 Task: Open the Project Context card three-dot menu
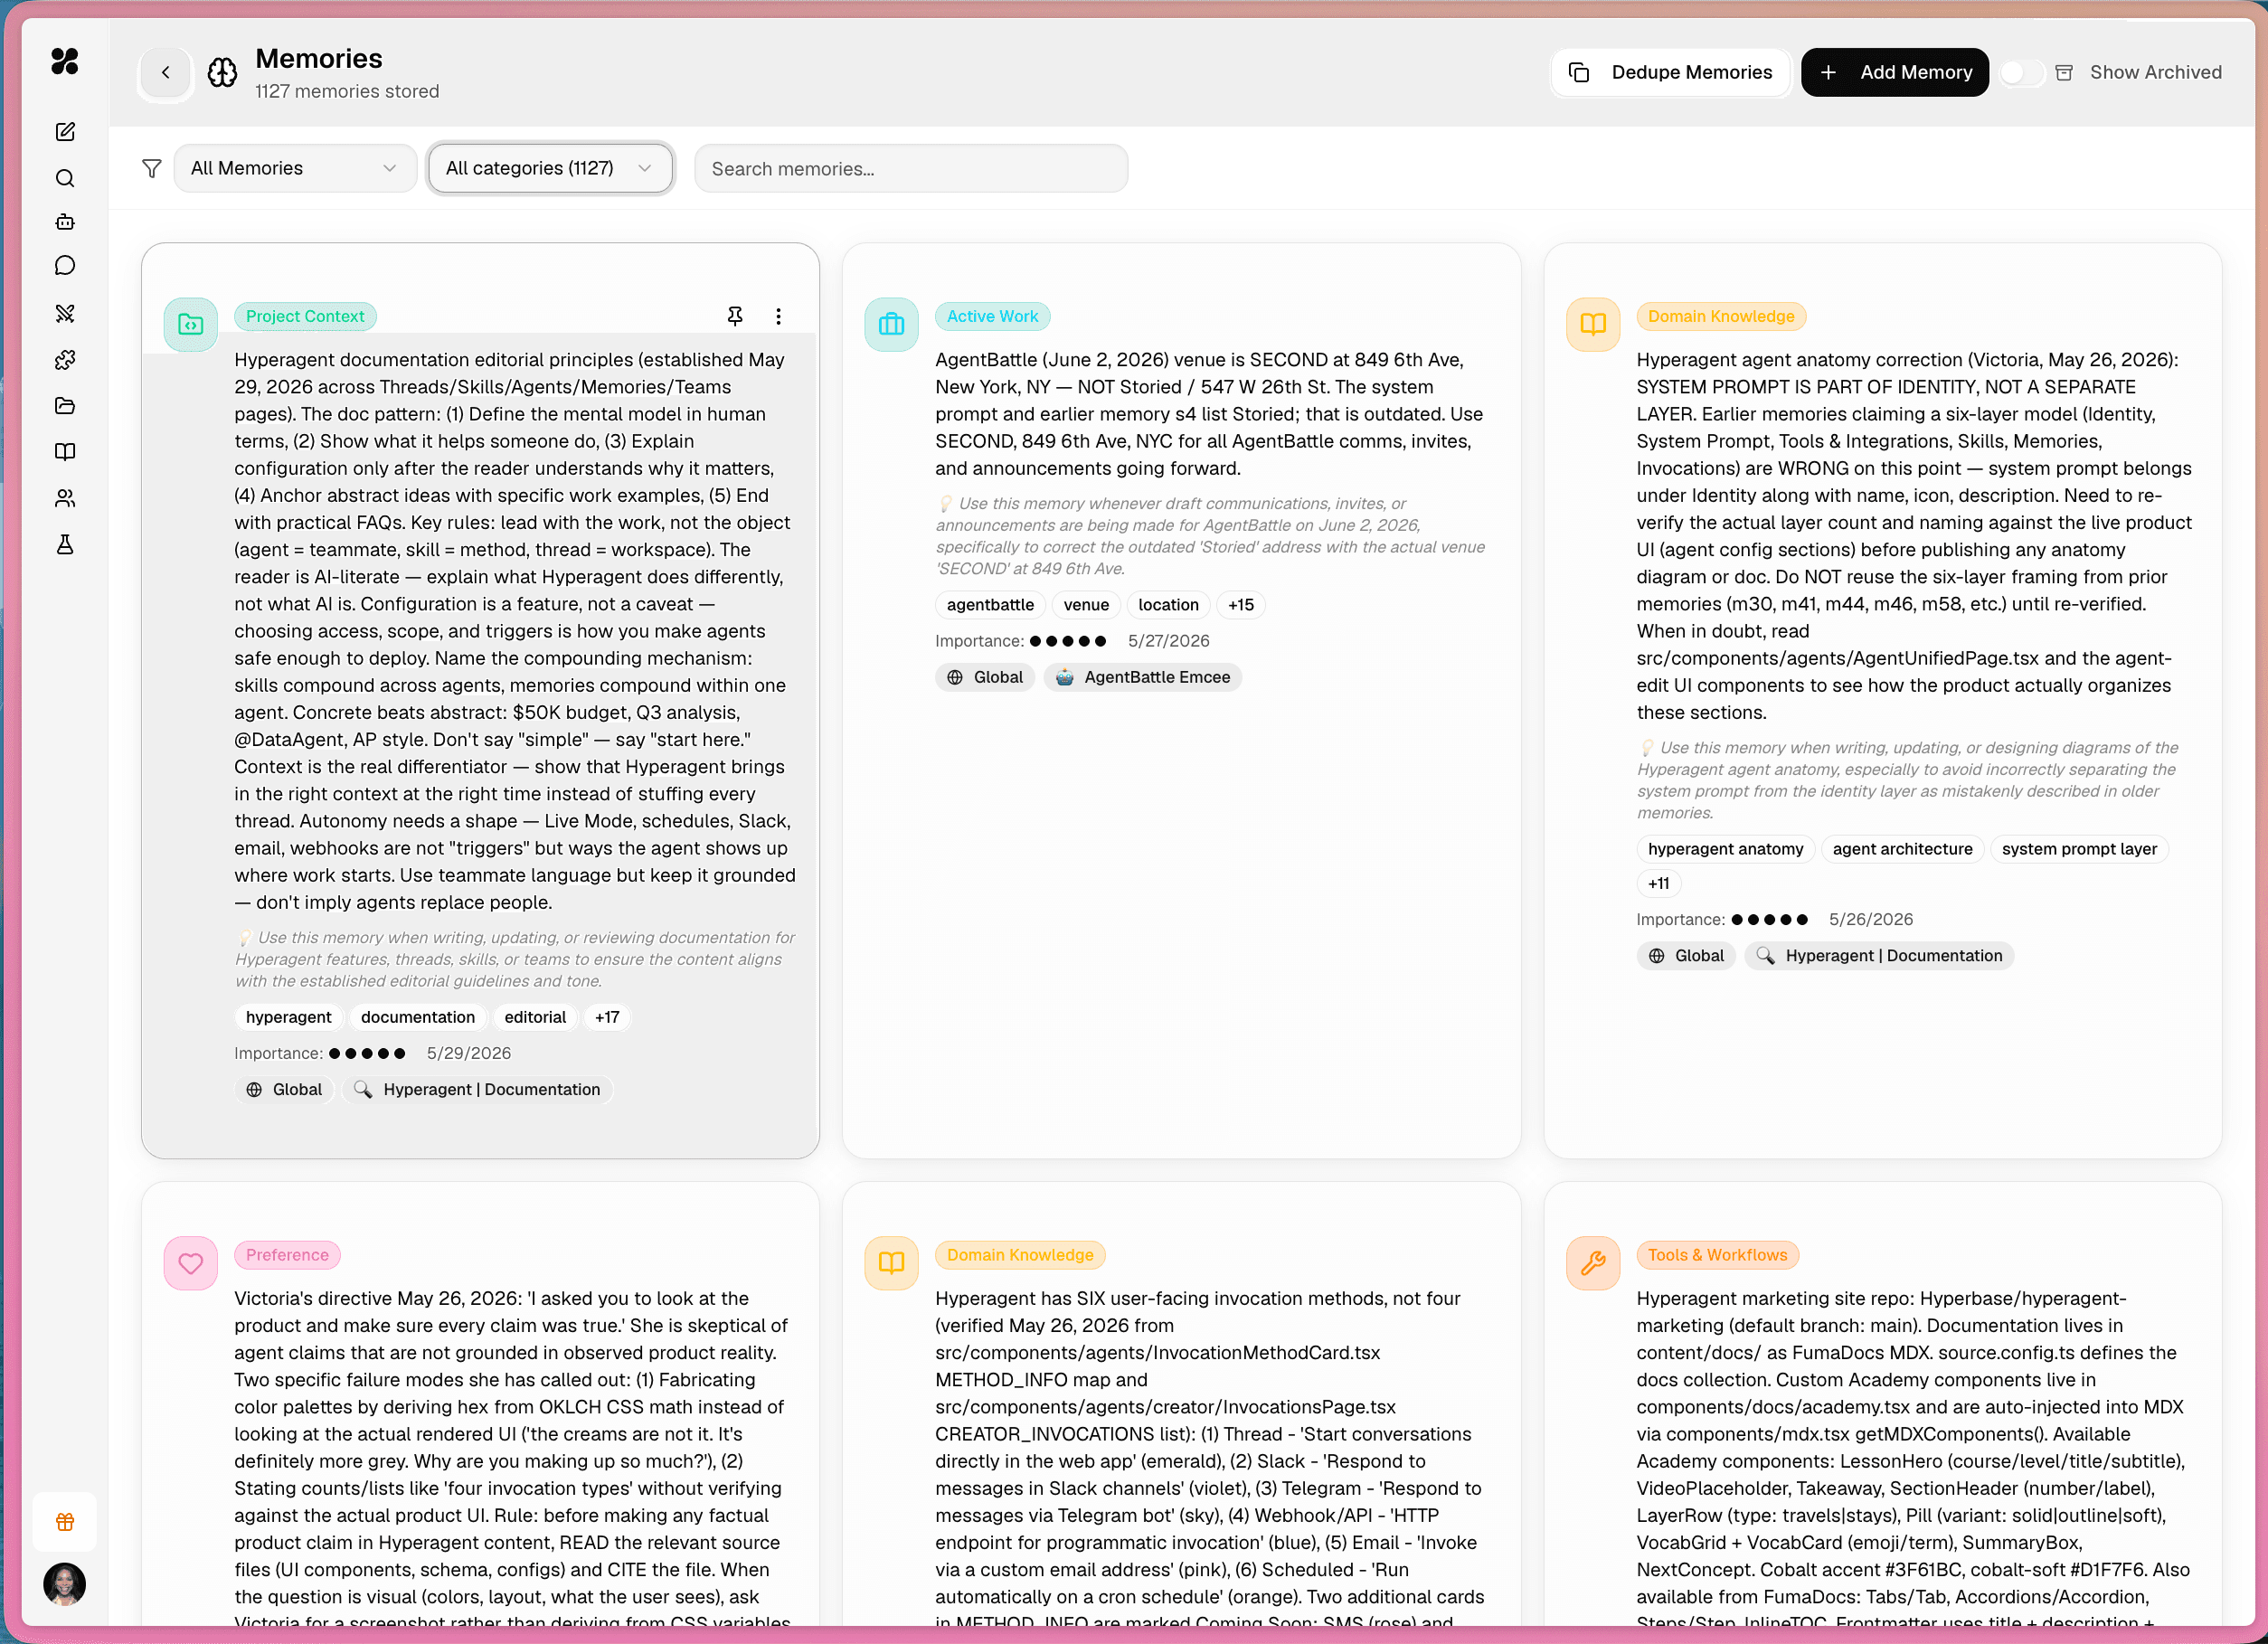(778, 316)
